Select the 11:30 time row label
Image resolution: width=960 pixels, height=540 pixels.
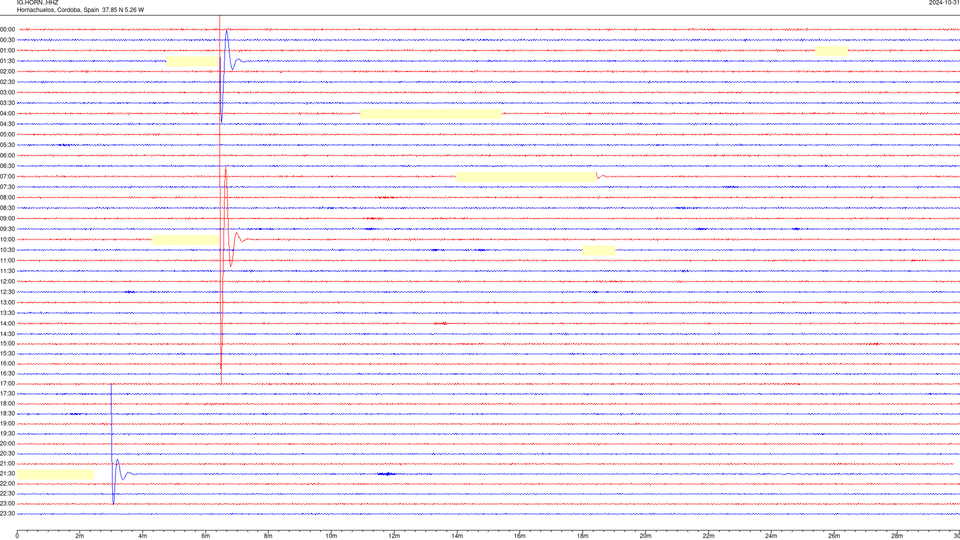click(x=7, y=271)
